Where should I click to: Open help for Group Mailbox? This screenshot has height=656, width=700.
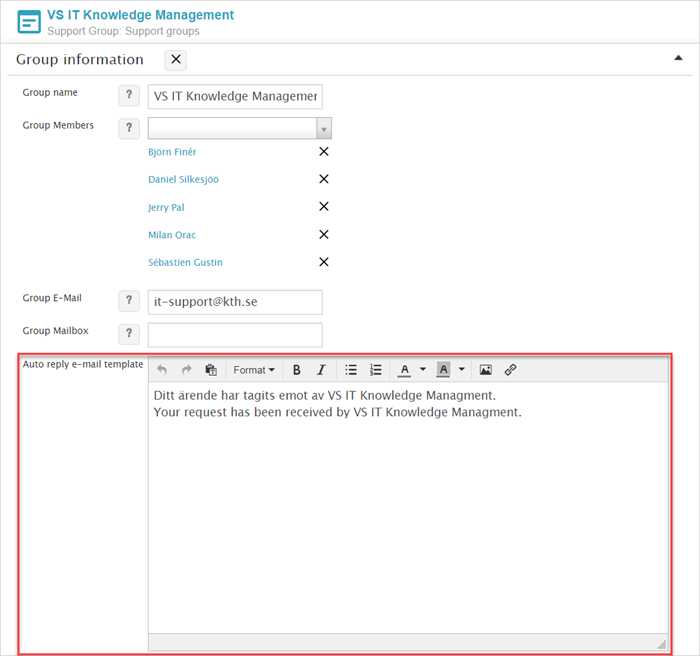pos(129,334)
